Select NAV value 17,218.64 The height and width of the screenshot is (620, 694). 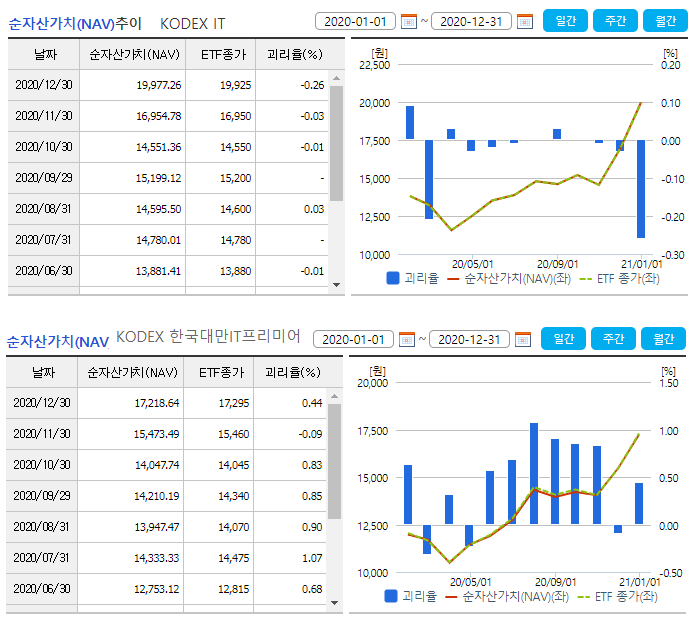157,403
